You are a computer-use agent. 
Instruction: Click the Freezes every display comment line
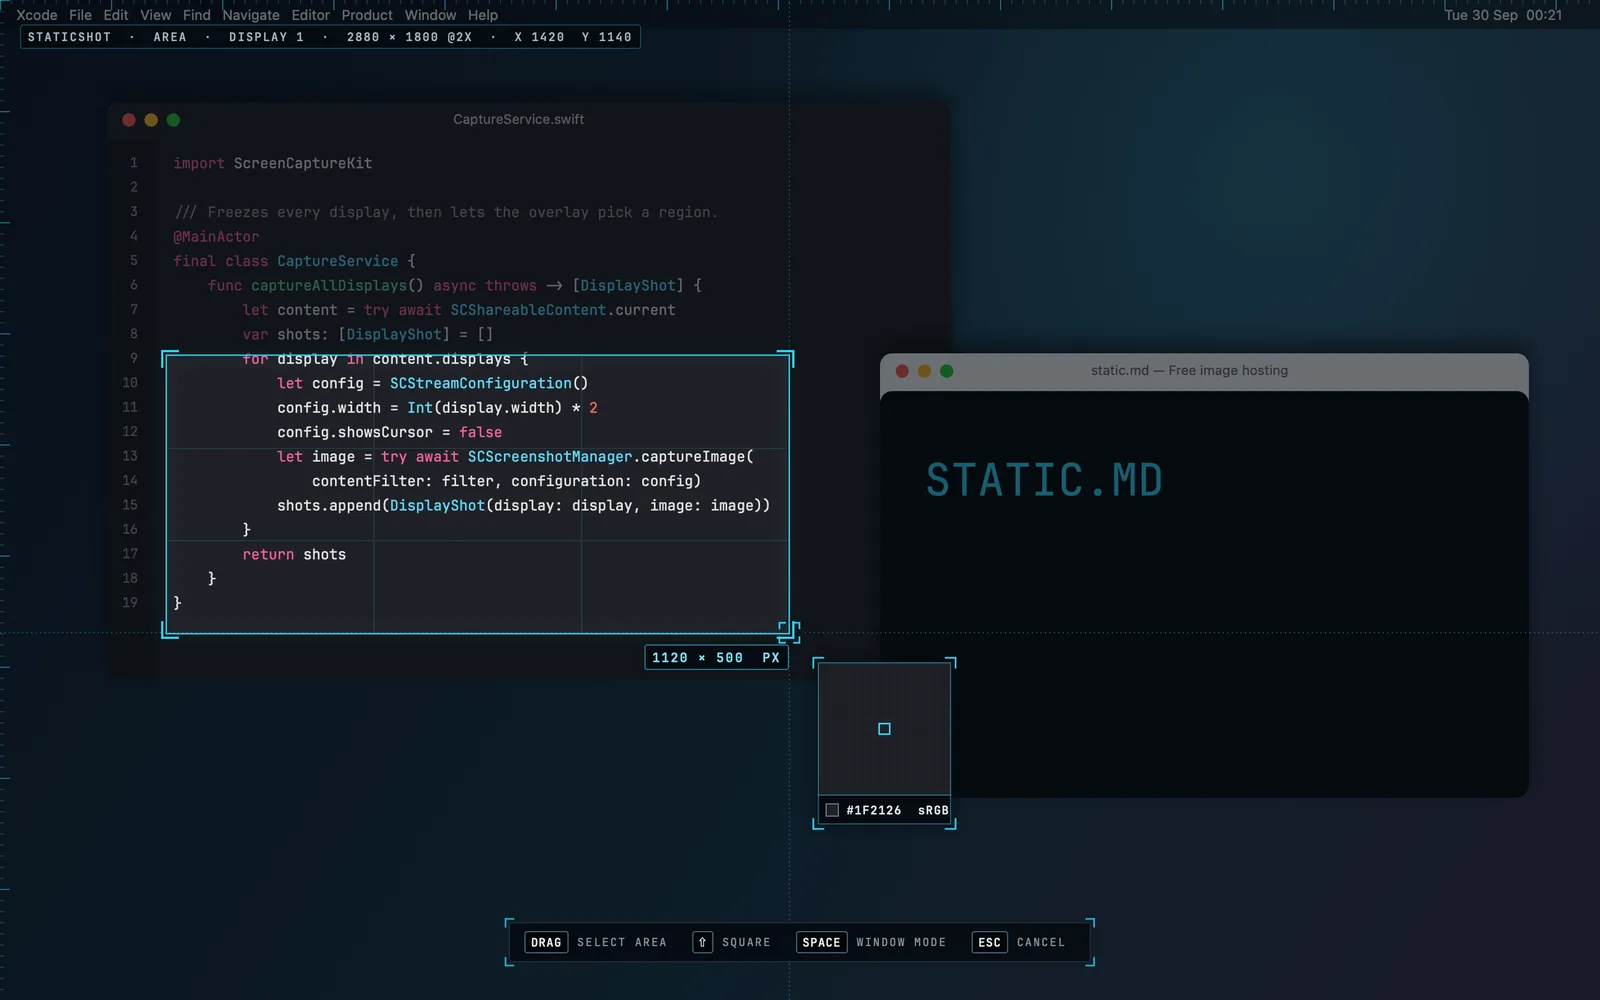pyautogui.click(x=446, y=212)
